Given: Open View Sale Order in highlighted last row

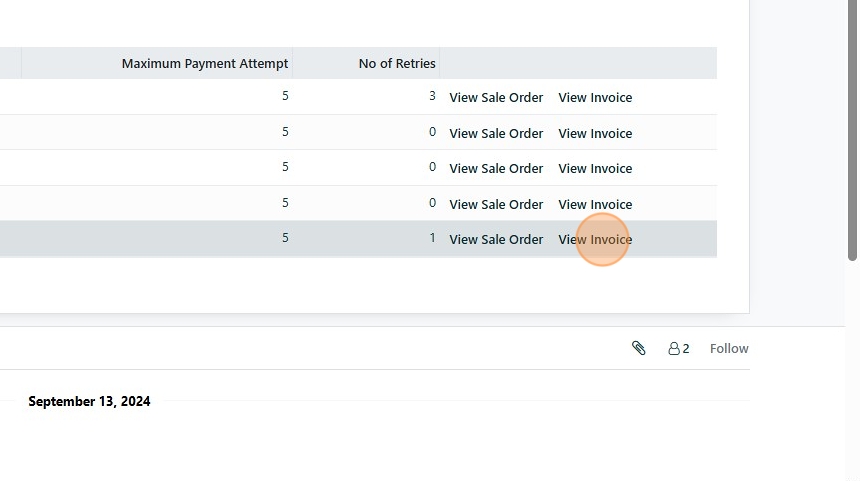Looking at the screenshot, I should (496, 239).
